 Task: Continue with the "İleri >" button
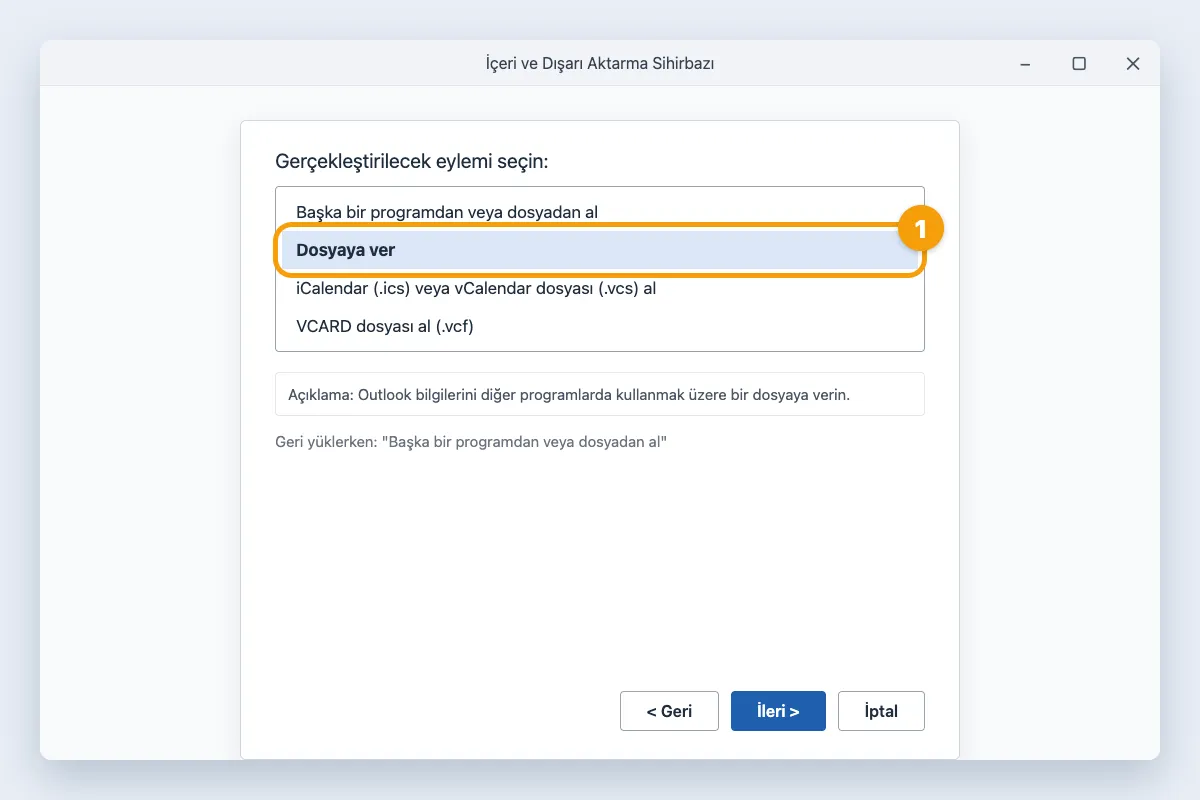click(x=778, y=711)
